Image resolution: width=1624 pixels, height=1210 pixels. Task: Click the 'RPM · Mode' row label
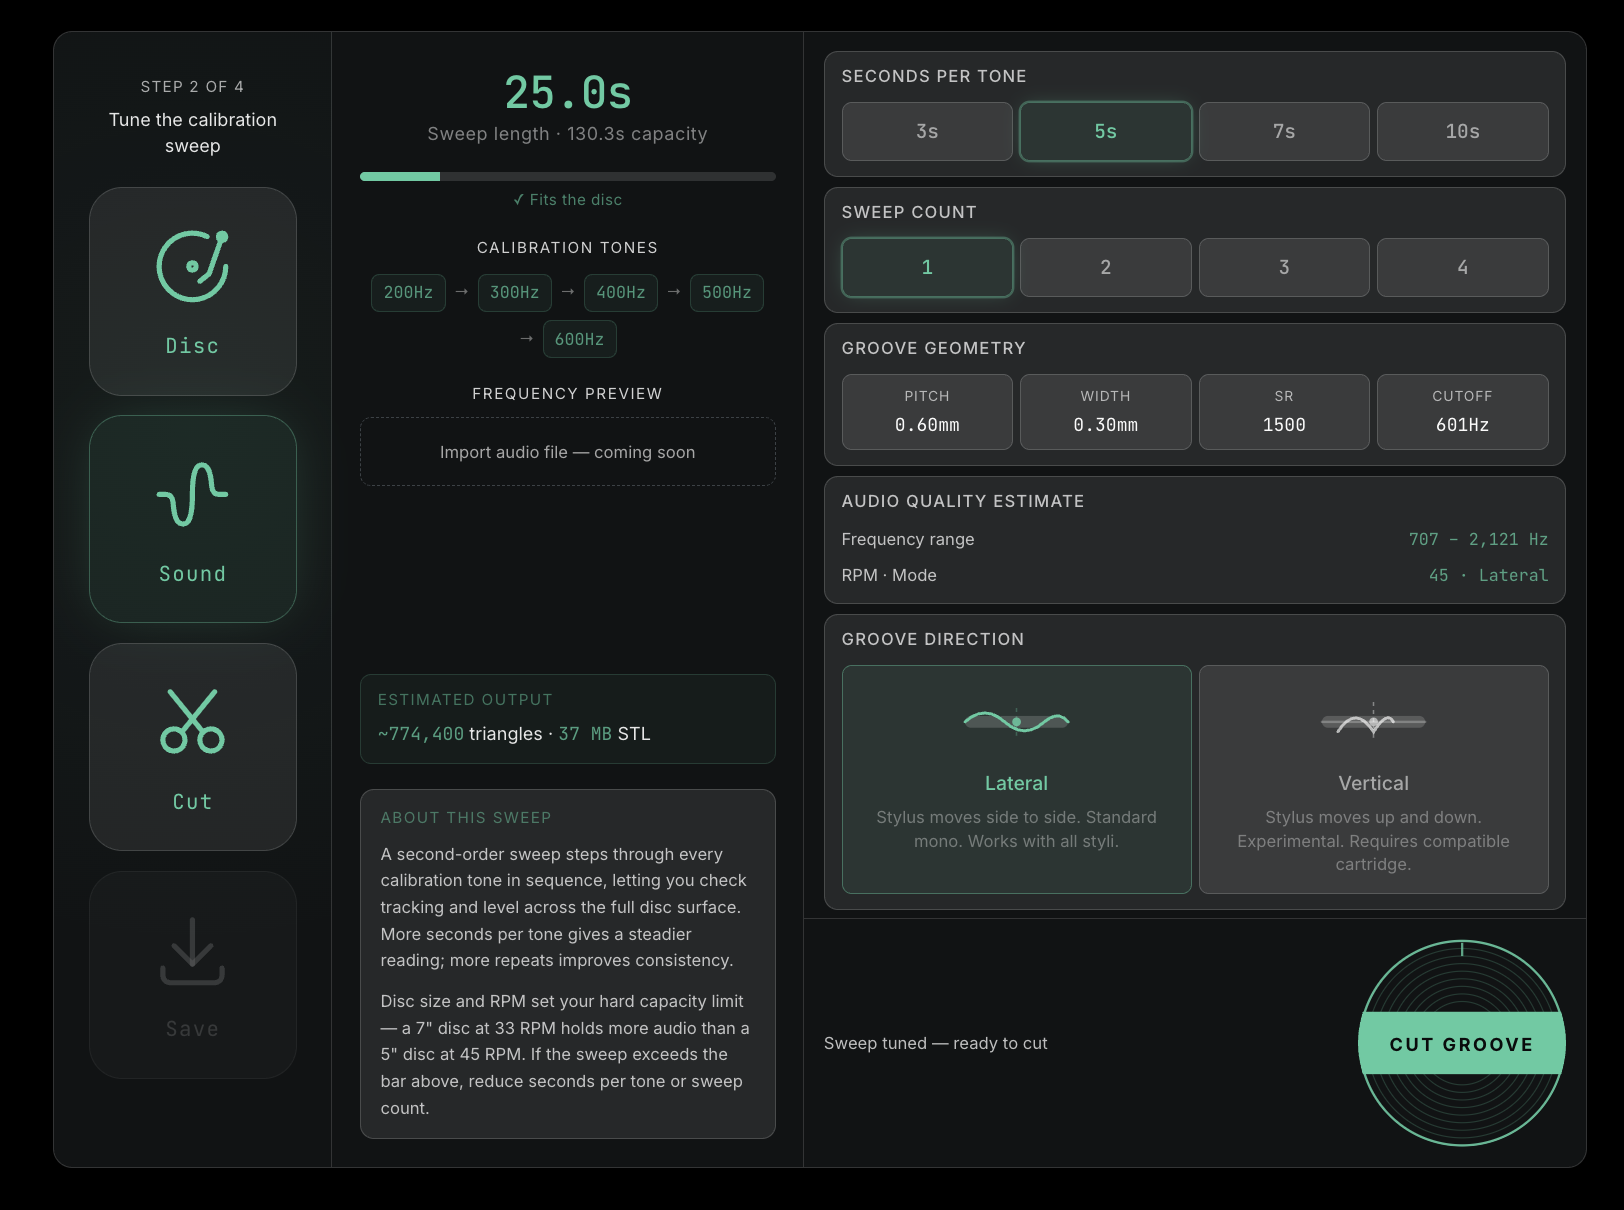(889, 575)
